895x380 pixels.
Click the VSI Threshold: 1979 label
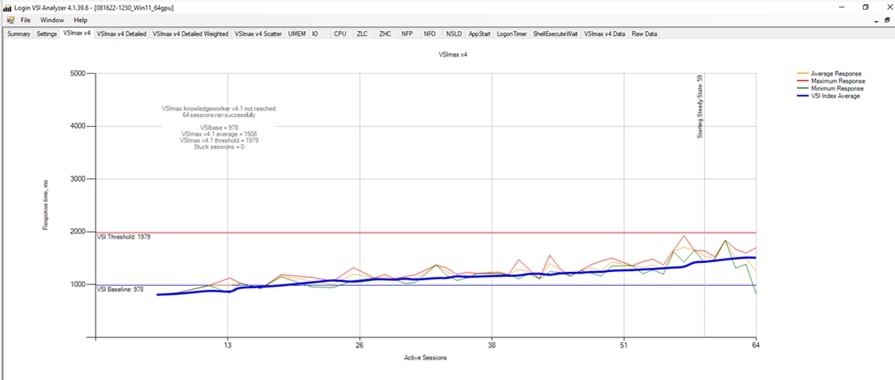tap(123, 237)
